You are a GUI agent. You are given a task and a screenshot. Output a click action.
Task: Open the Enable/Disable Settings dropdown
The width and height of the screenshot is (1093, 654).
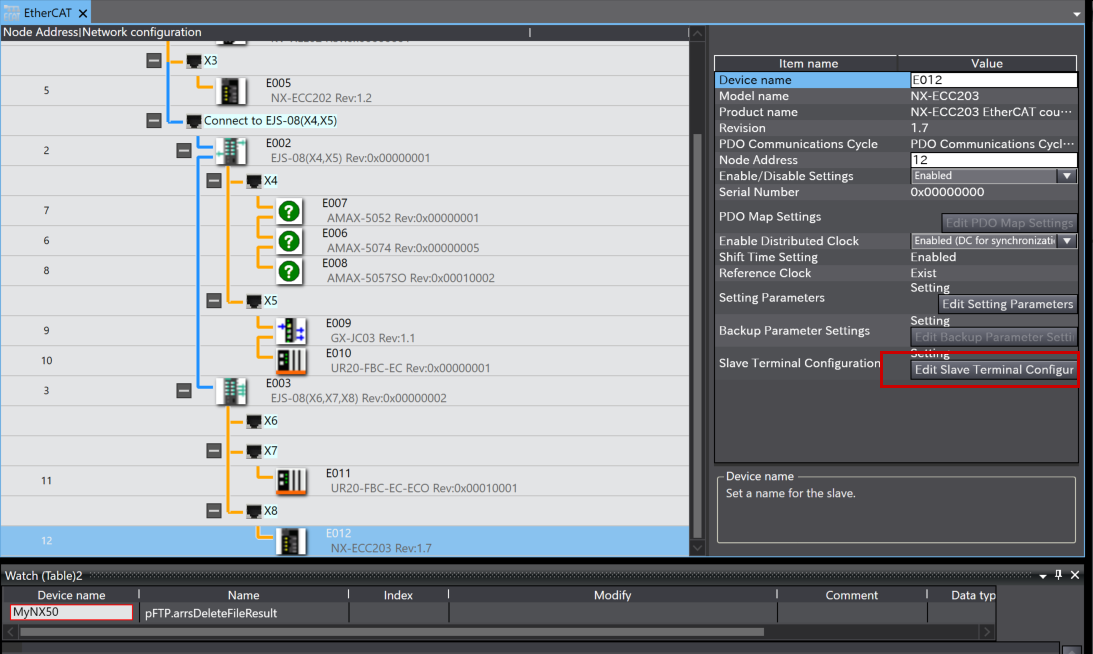point(1067,176)
